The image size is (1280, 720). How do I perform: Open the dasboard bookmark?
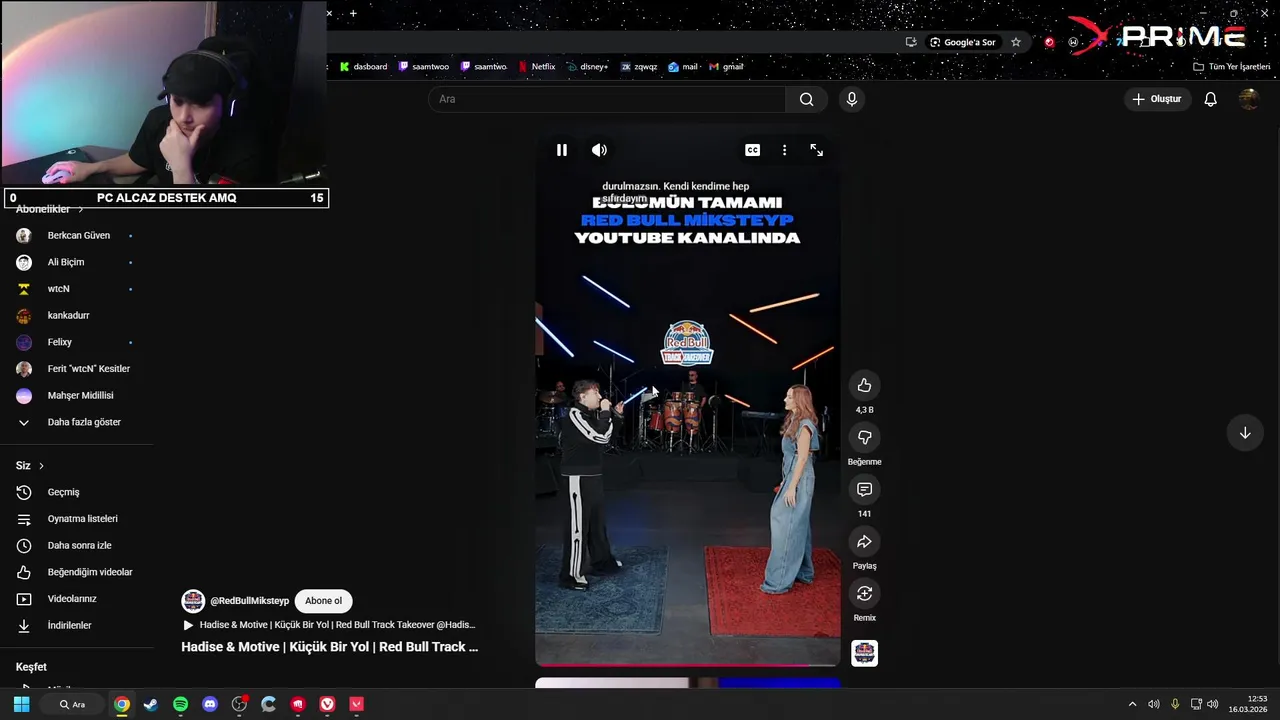tap(363, 67)
